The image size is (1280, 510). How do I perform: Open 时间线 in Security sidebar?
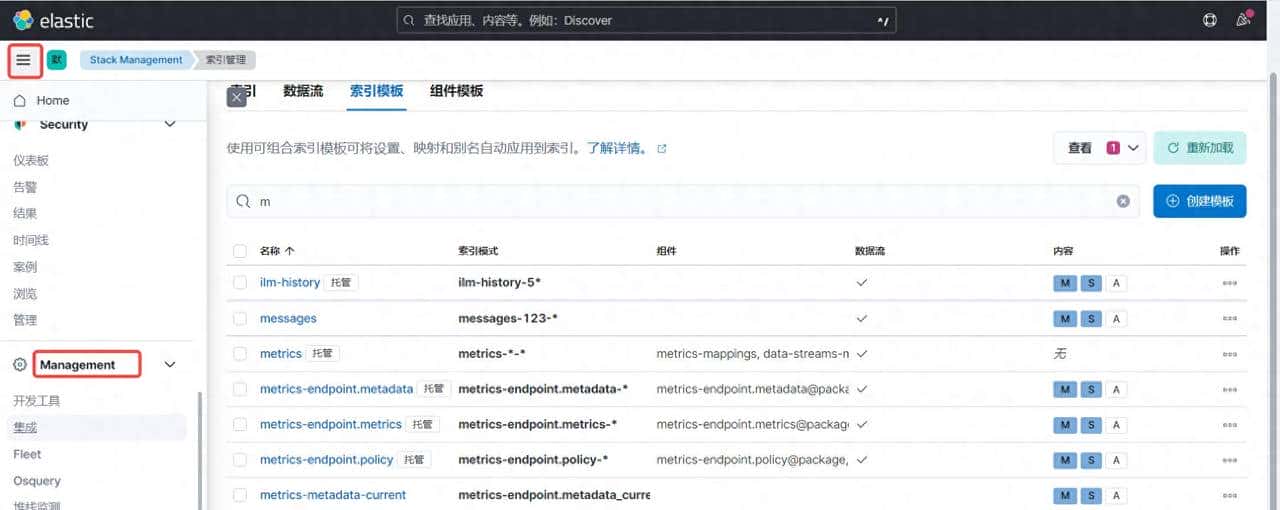(31, 240)
